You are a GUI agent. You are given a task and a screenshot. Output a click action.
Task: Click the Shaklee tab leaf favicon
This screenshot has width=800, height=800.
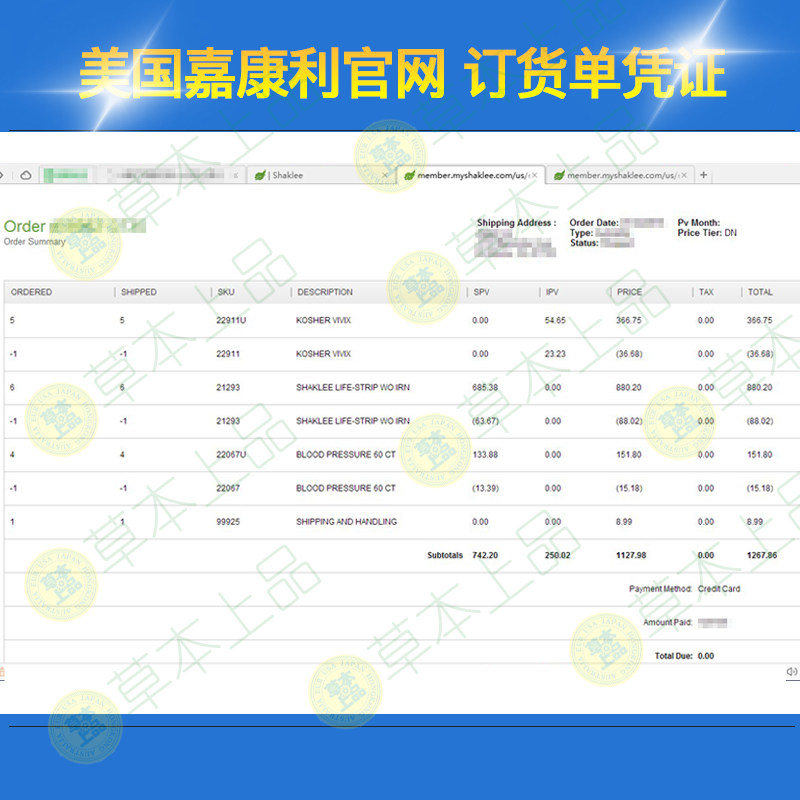(260, 175)
